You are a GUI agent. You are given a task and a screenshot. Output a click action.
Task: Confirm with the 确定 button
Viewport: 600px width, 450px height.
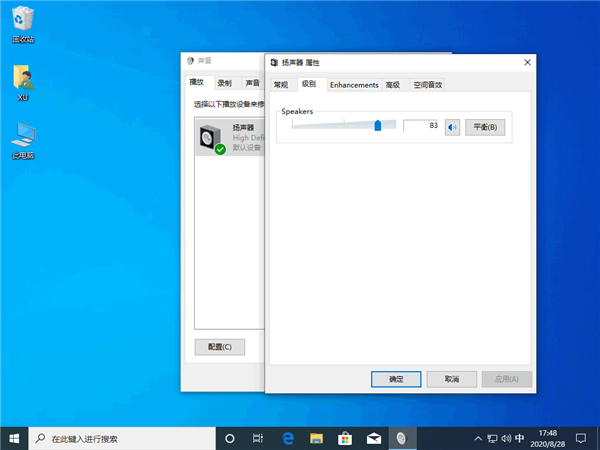(x=395, y=379)
